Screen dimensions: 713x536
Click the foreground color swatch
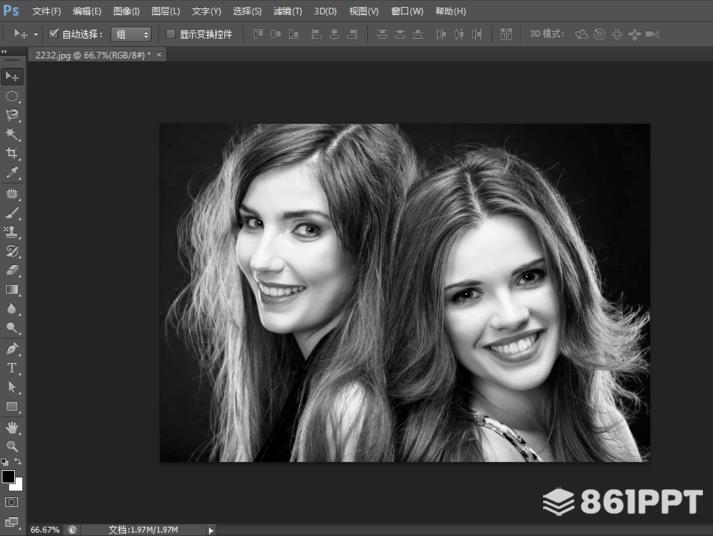pyautogui.click(x=8, y=476)
